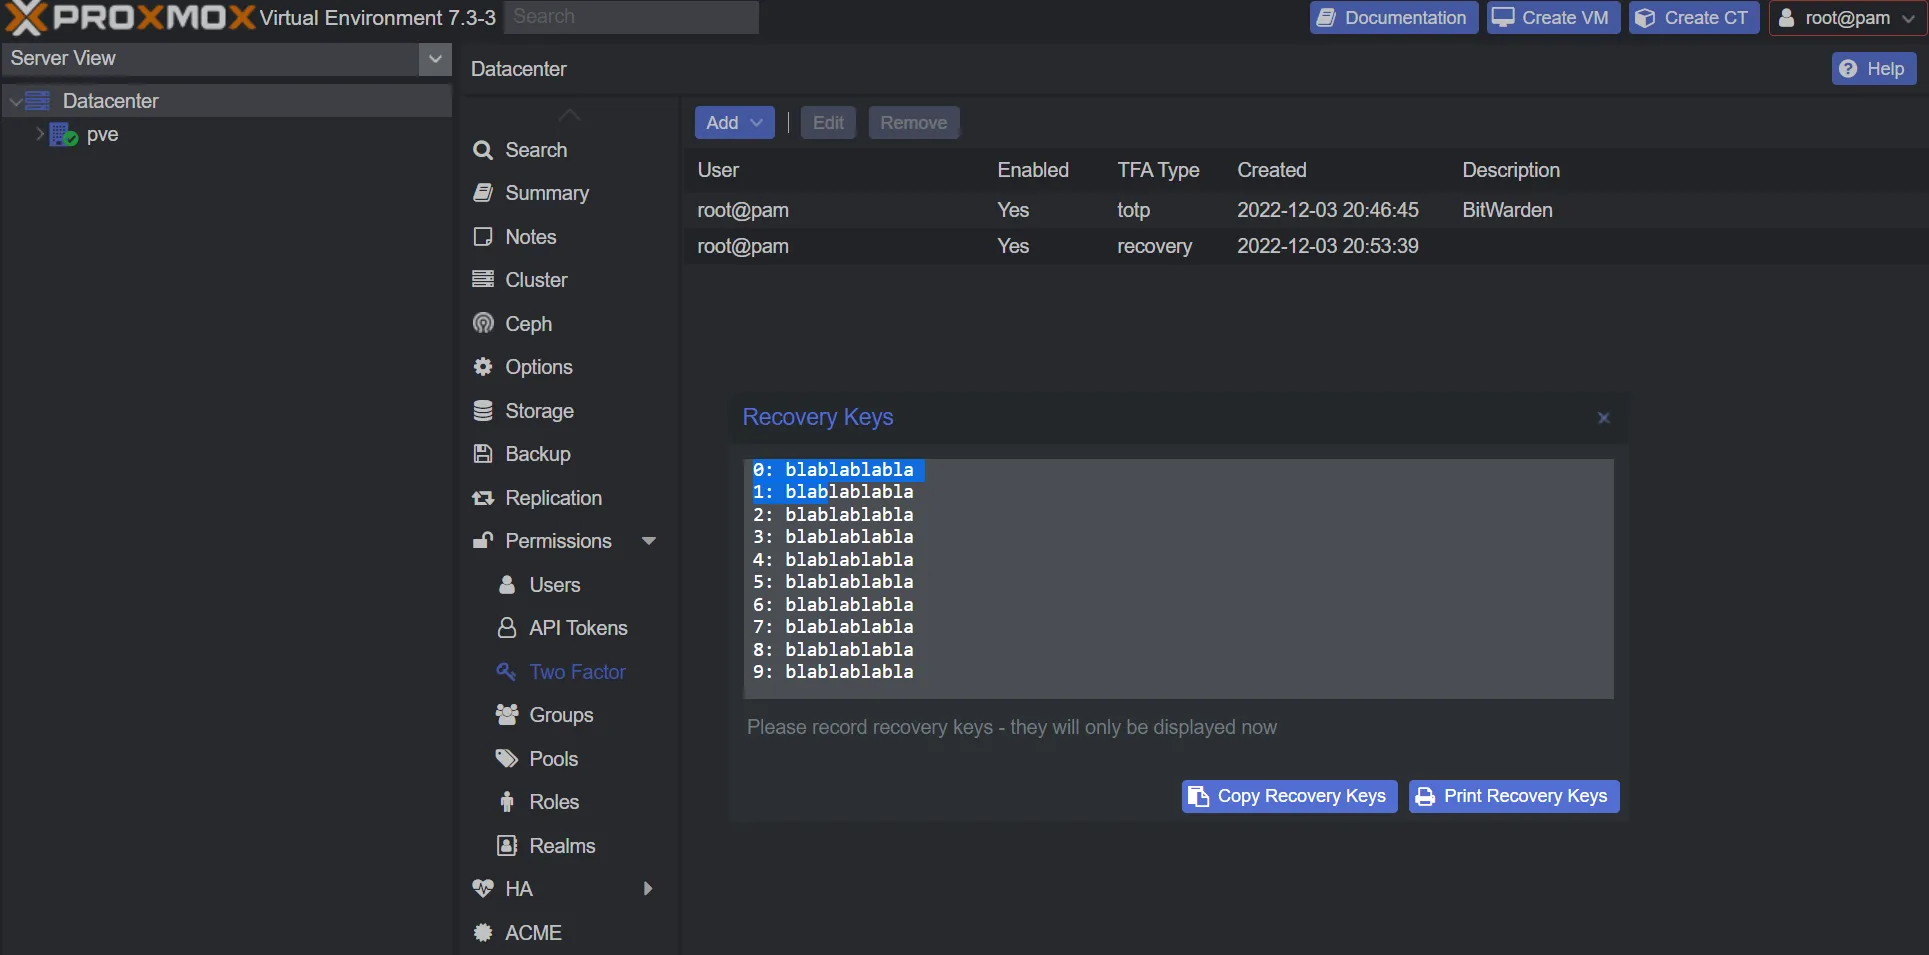Open the Server View dropdown
The image size is (1929, 955).
point(435,59)
